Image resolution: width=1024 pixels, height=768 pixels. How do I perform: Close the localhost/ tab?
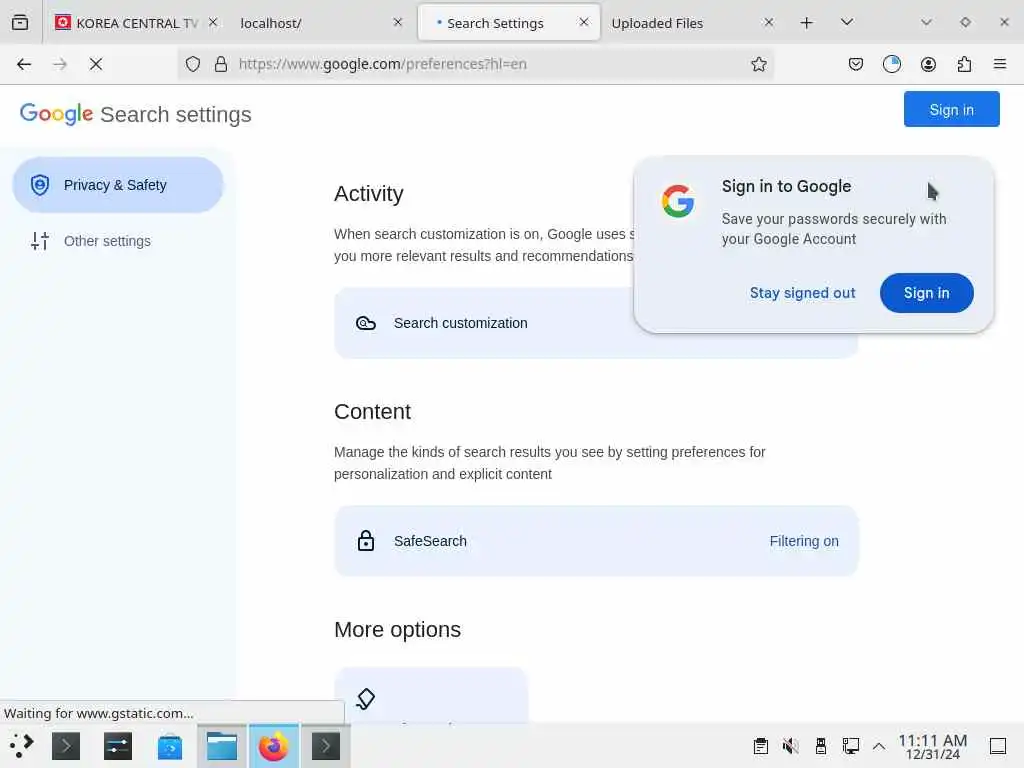(398, 22)
